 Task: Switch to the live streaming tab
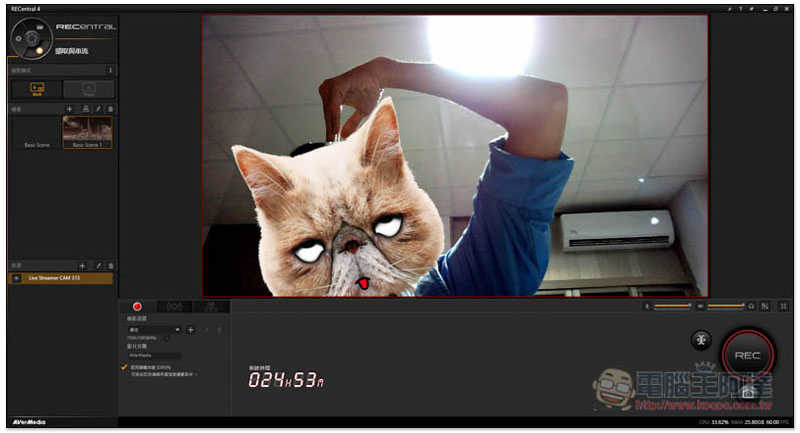pyautogui.click(x=174, y=307)
